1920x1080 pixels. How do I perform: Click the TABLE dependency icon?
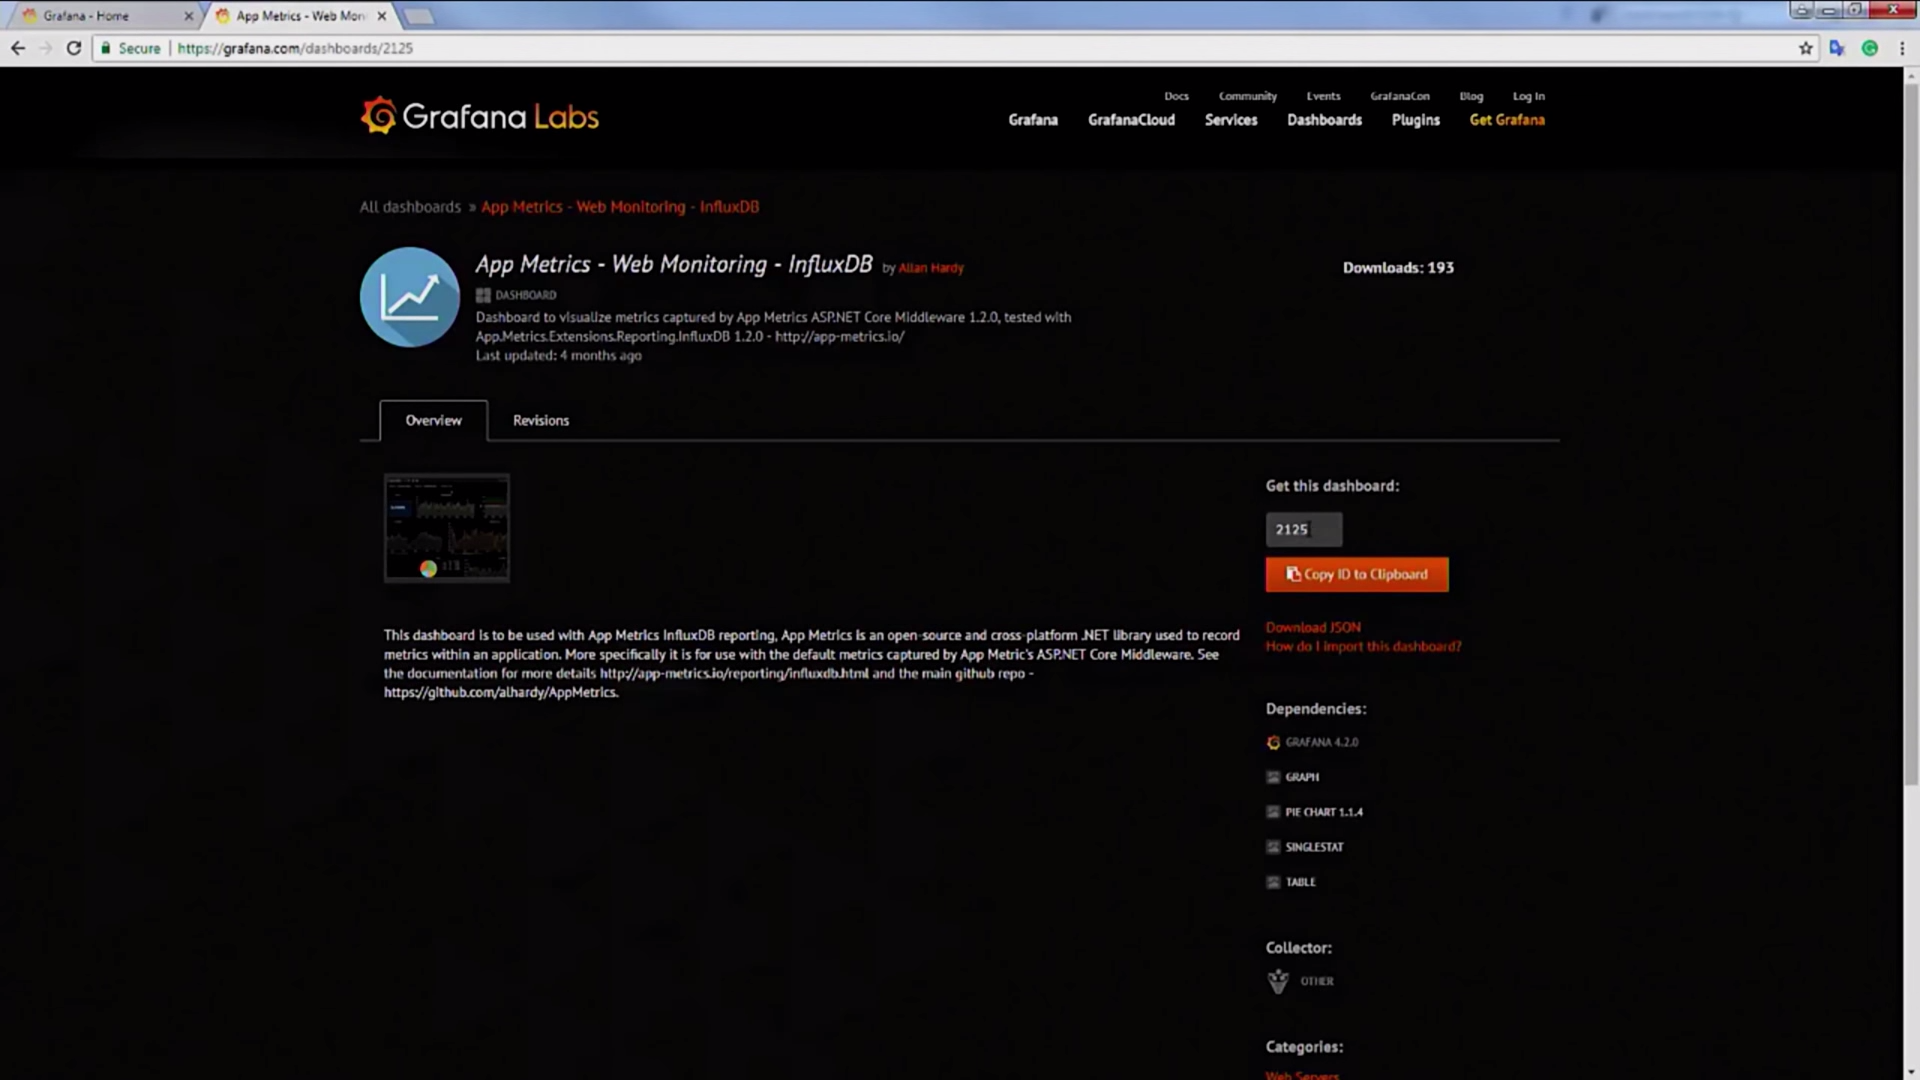tap(1273, 882)
